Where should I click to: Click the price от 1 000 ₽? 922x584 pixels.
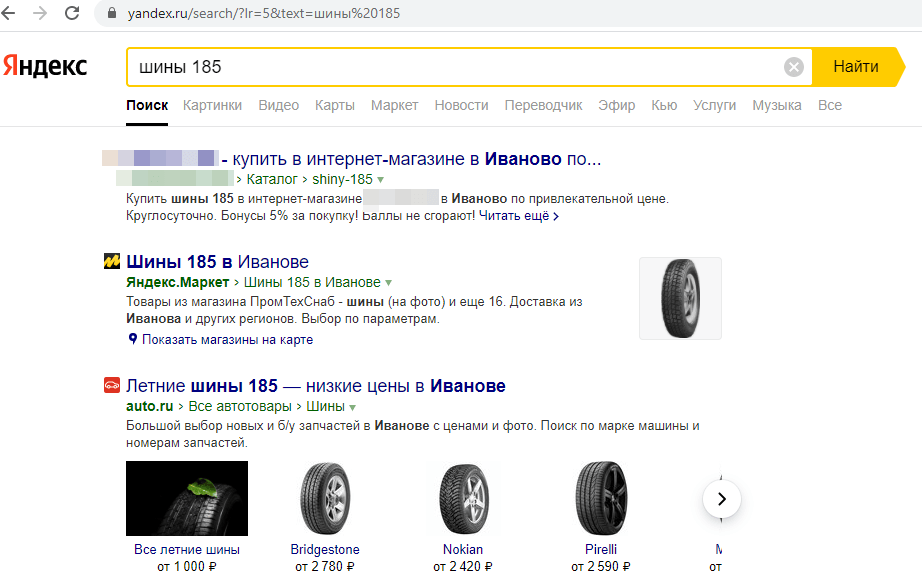click(187, 566)
